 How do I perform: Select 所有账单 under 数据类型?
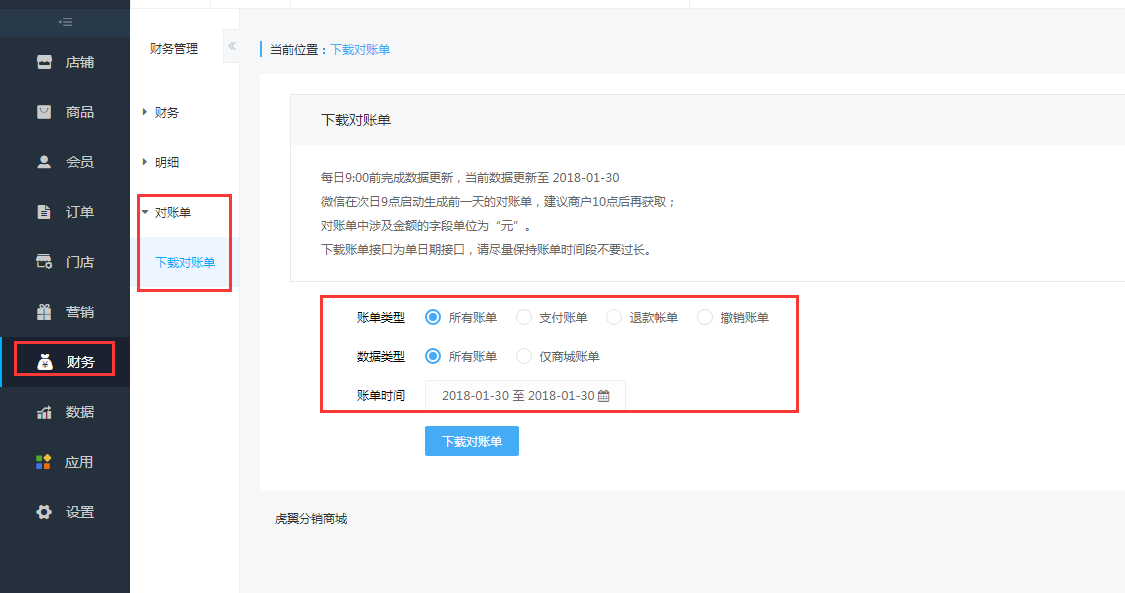(x=433, y=356)
